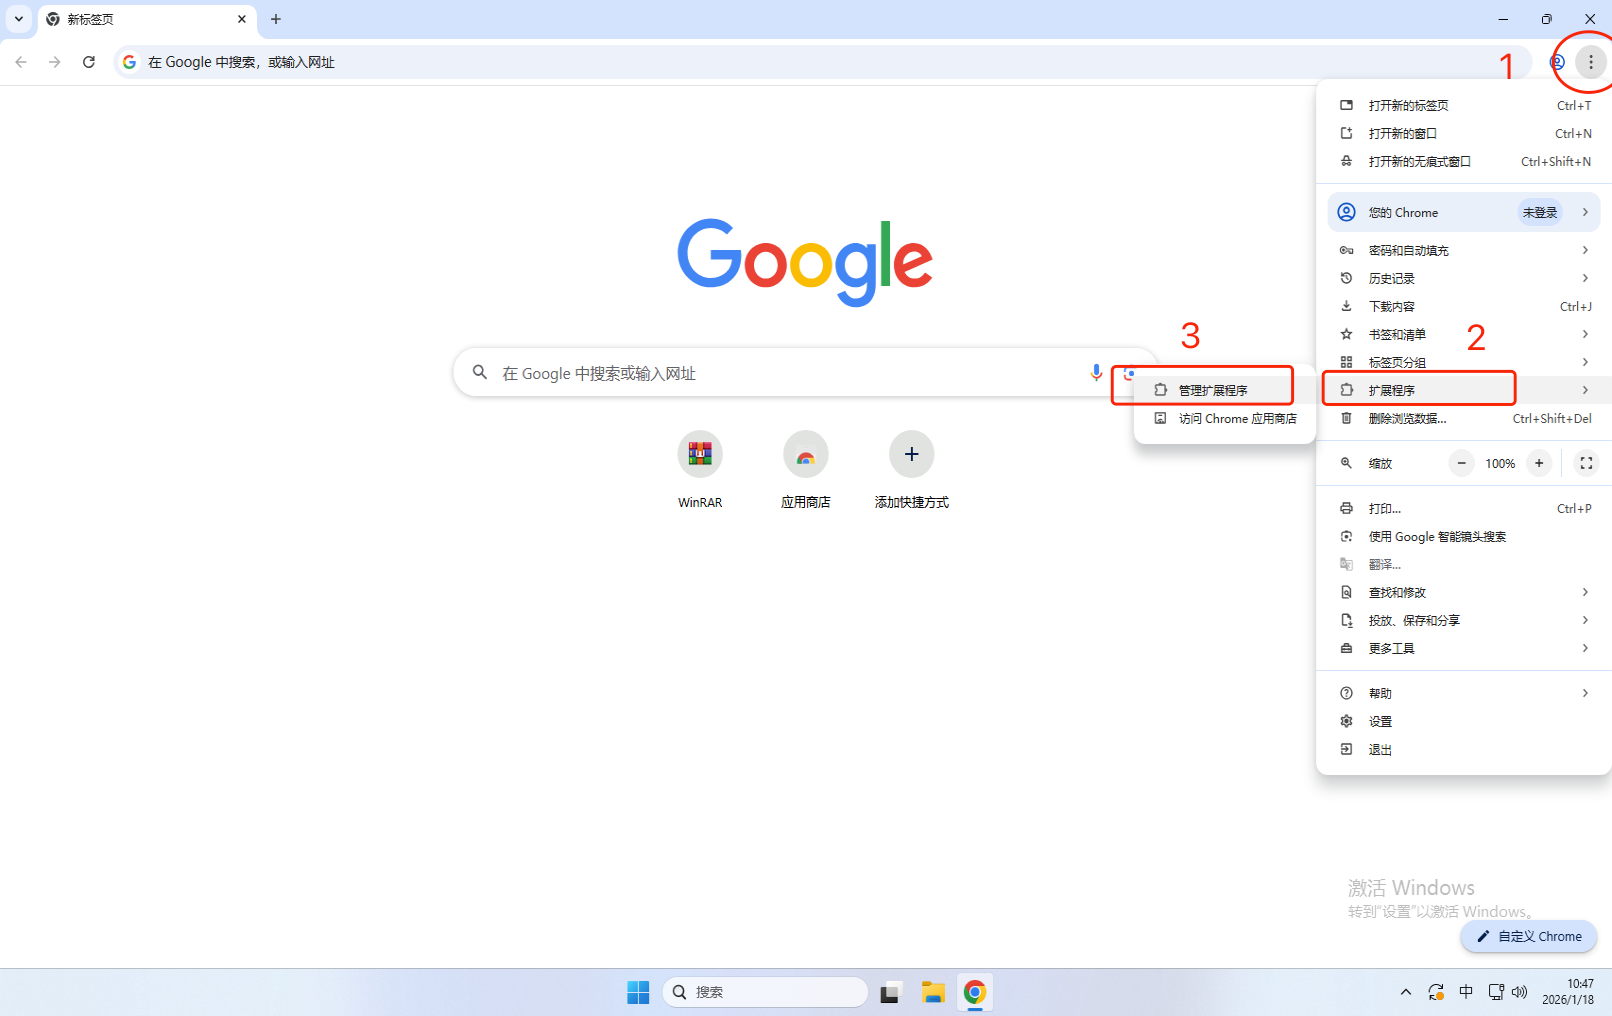This screenshot has width=1612, height=1016.
Task: Click the three-dot Chrome menu icon
Action: 1590,62
